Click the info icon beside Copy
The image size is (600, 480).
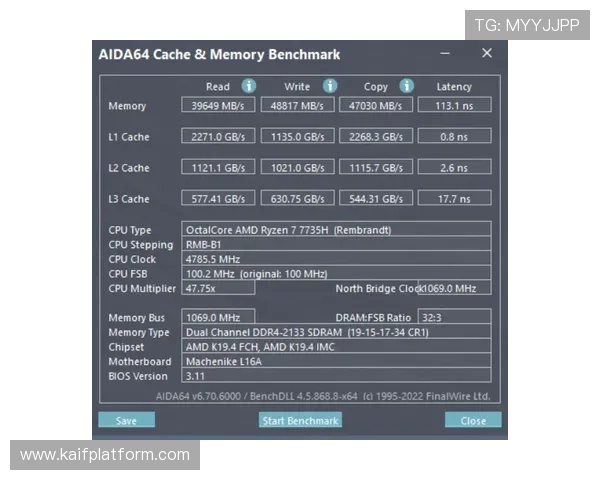click(407, 86)
